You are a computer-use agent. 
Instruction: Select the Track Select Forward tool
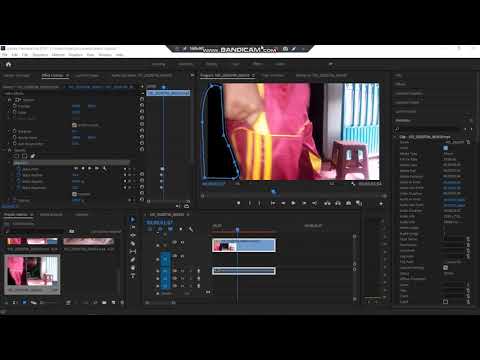point(133,227)
